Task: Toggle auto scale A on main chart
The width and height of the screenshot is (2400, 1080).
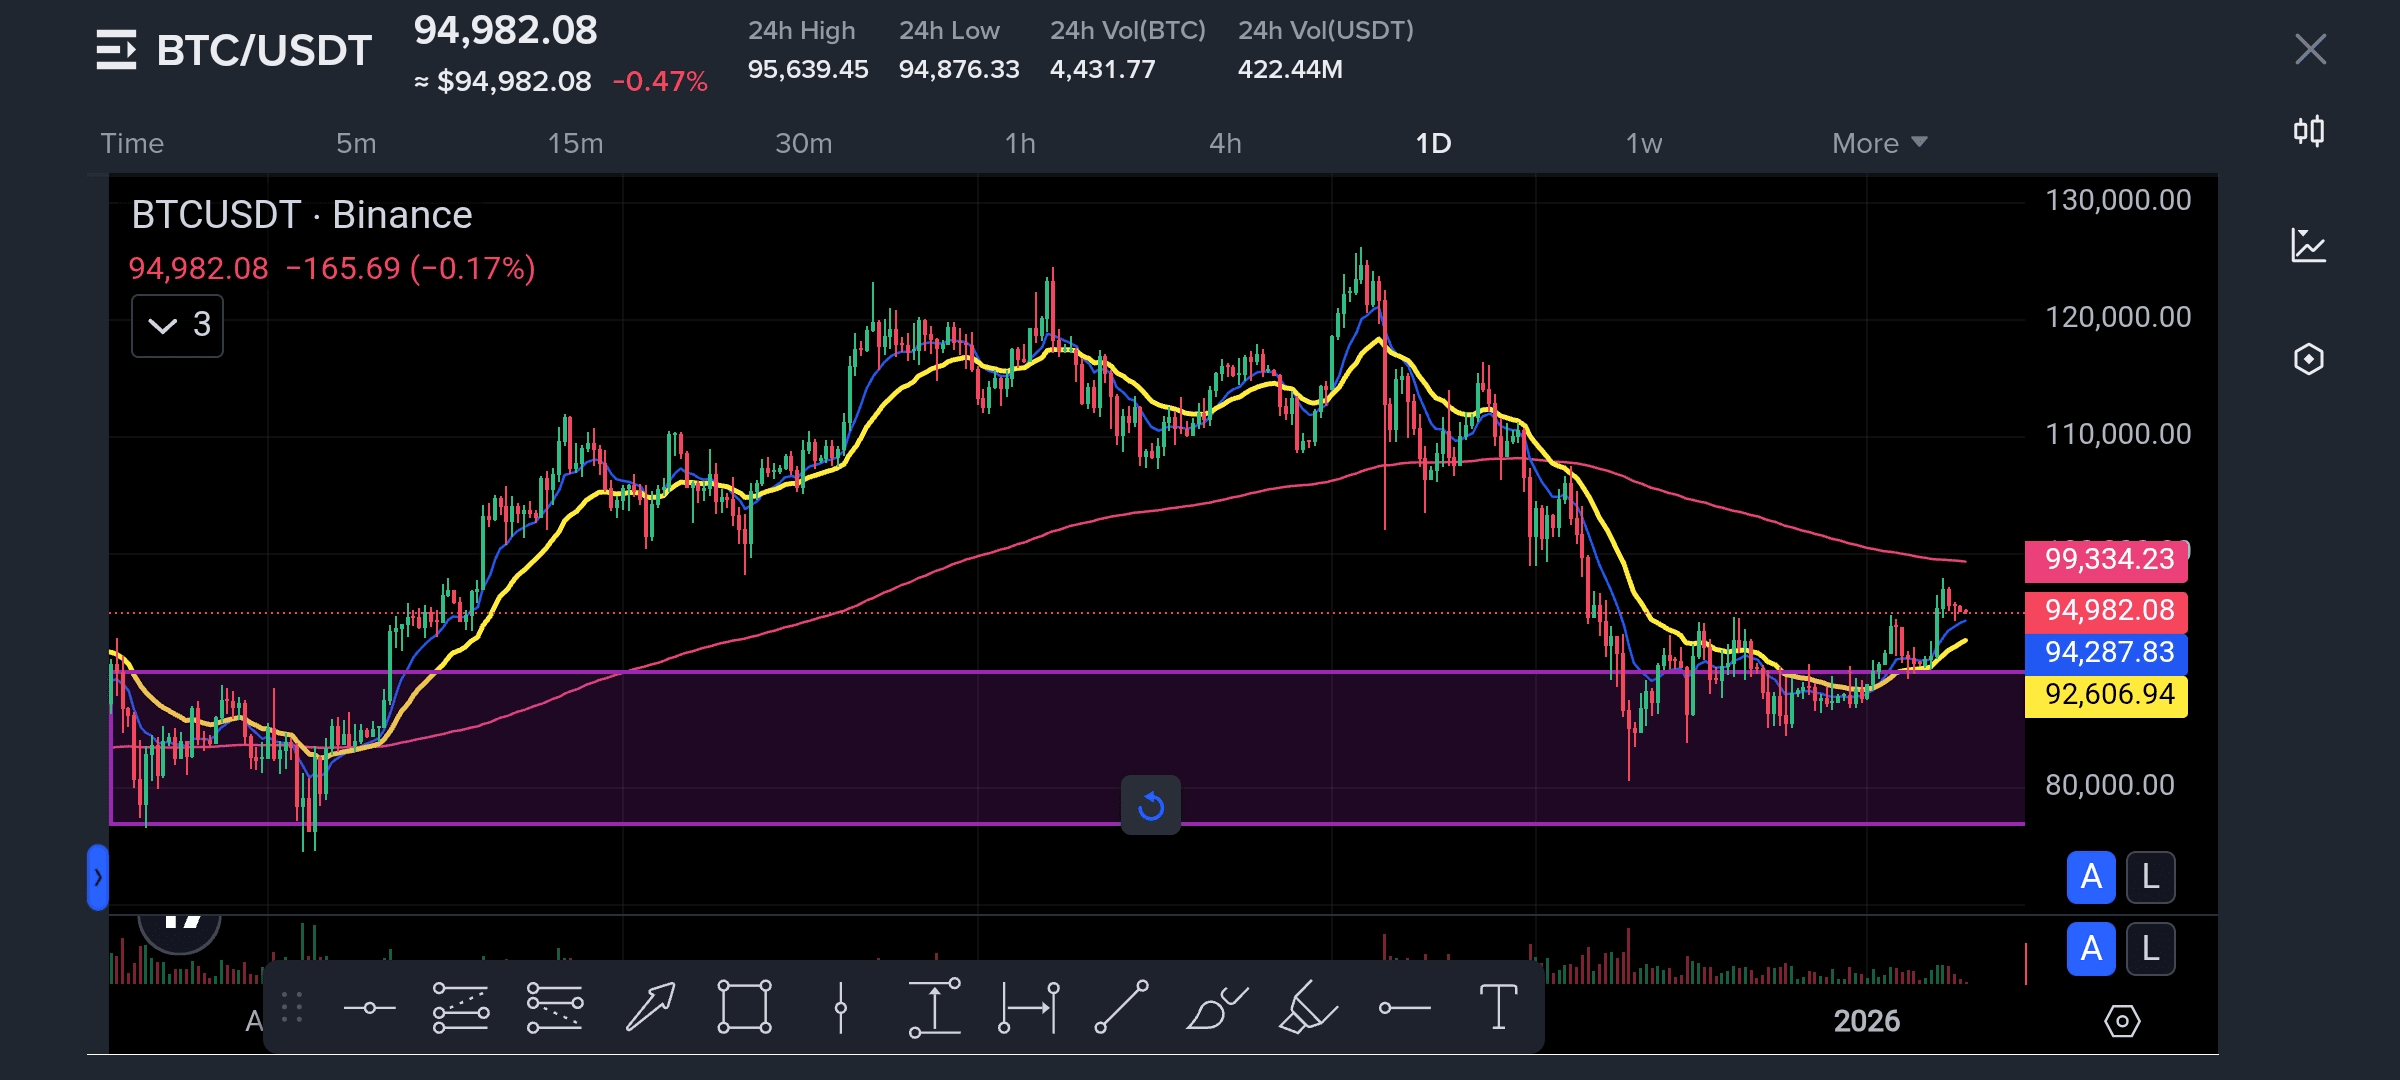Action: pos(2090,877)
